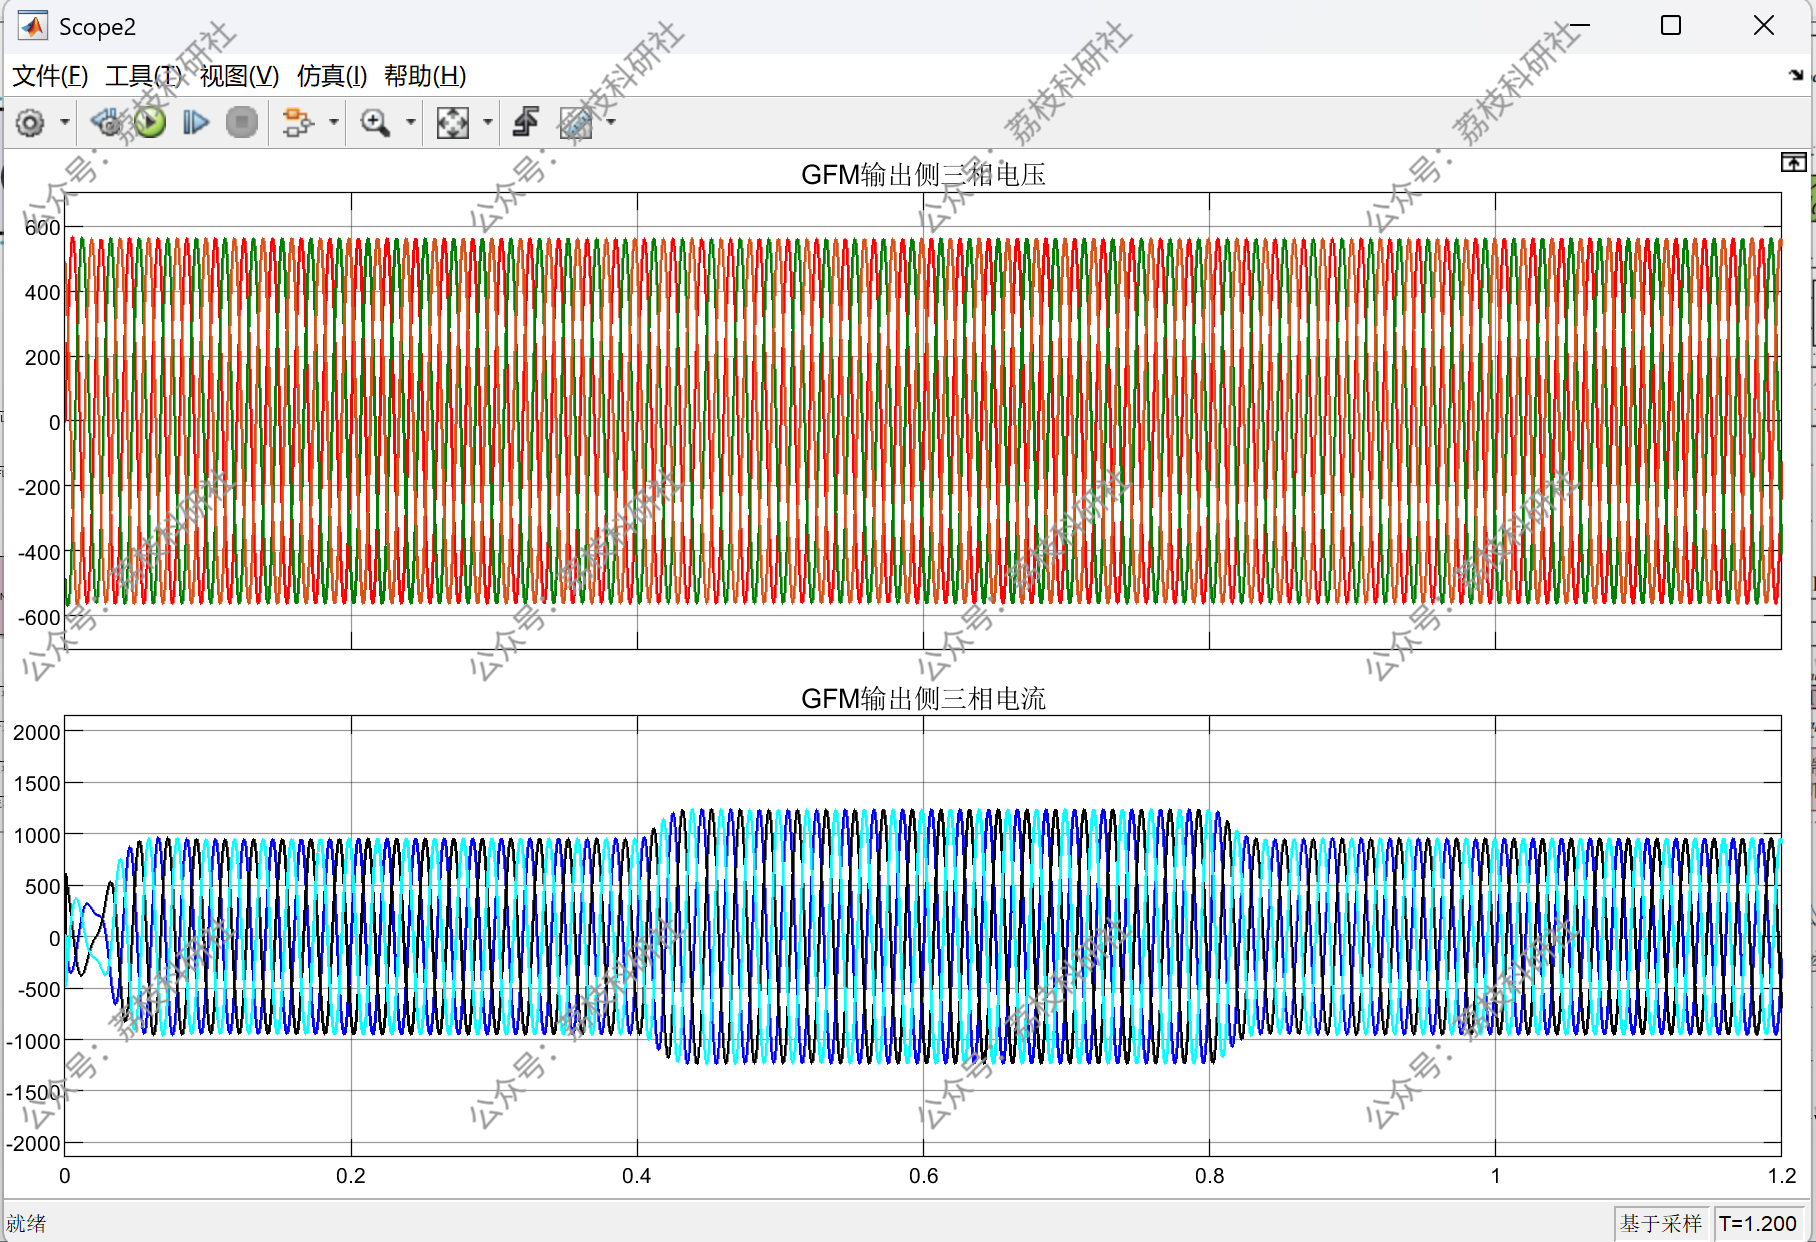Click the 基于采样 status bar label
Viewport: 1816px width, 1242px height.
click(x=1661, y=1223)
